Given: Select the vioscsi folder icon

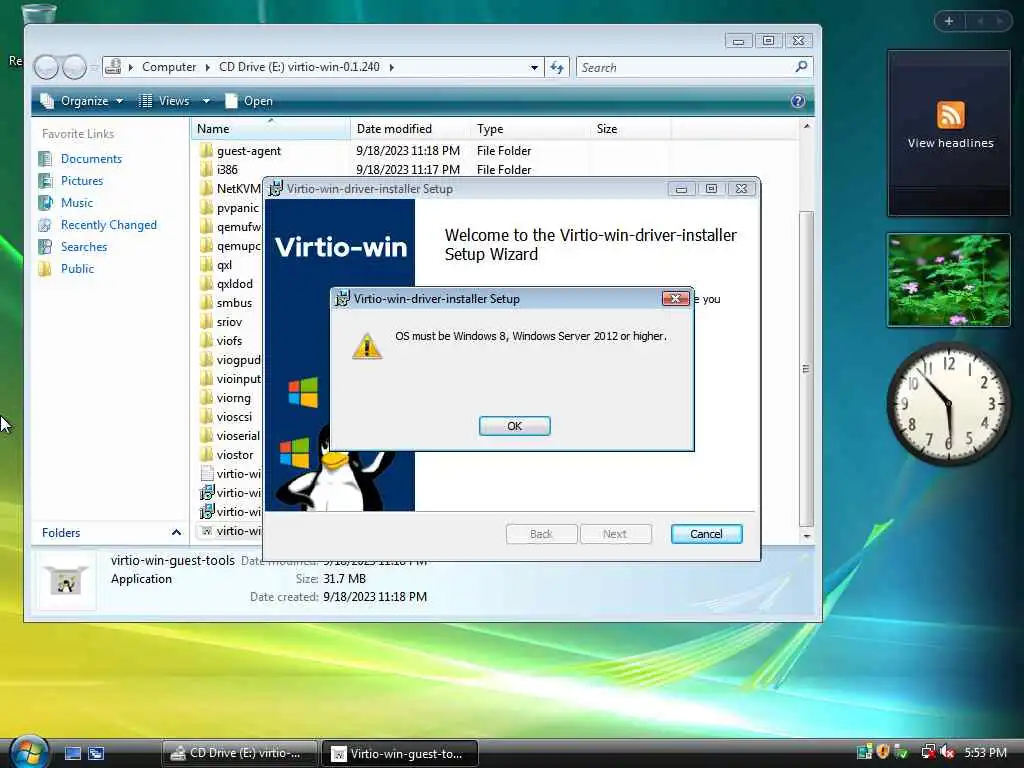Looking at the screenshot, I should click(x=206, y=417).
